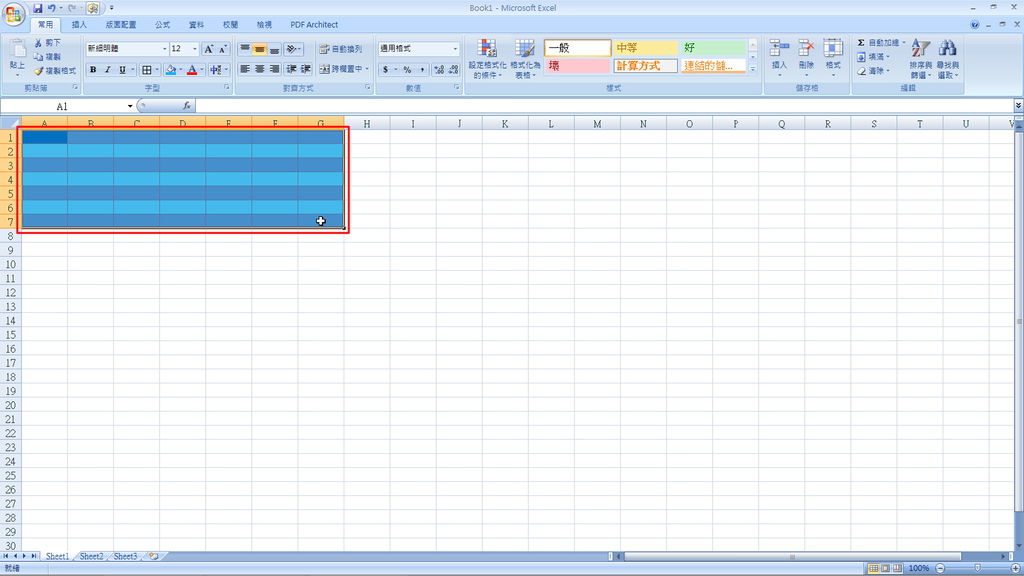Image resolution: width=1024 pixels, height=576 pixels.
Task: Toggle top vertical alignment
Action: click(x=245, y=49)
